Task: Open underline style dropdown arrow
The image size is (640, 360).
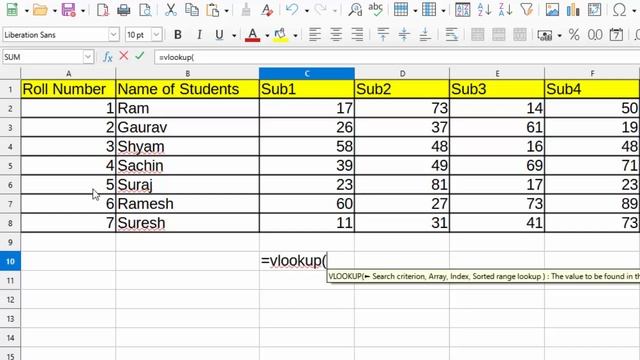Action: (x=234, y=36)
